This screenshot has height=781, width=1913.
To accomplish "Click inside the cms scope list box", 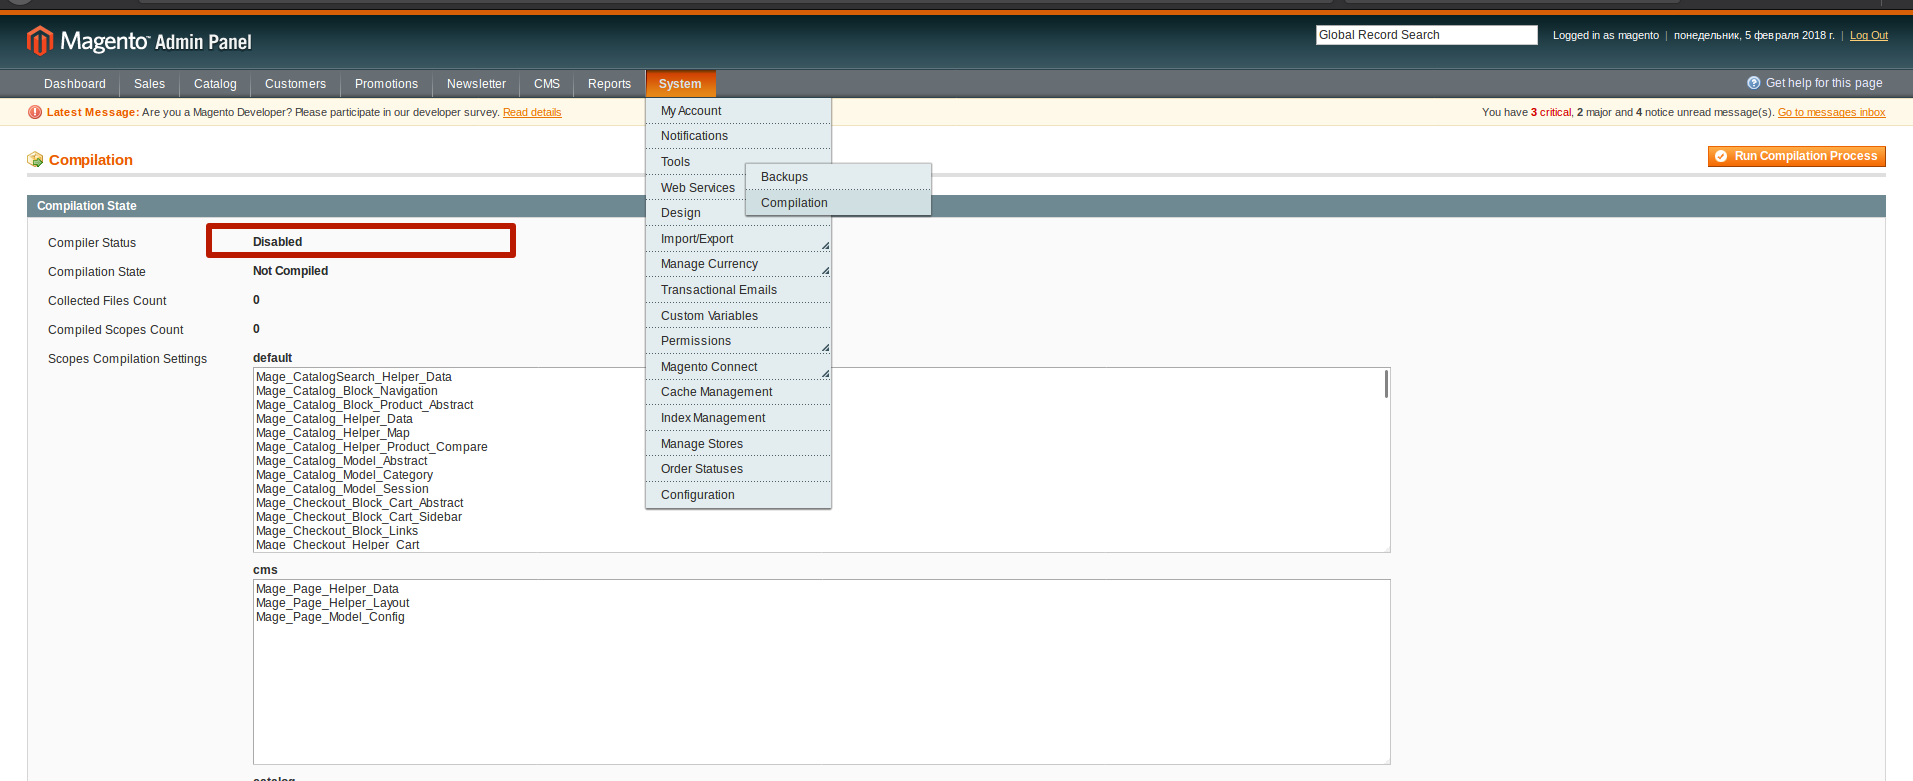I will pyautogui.click(x=821, y=672).
